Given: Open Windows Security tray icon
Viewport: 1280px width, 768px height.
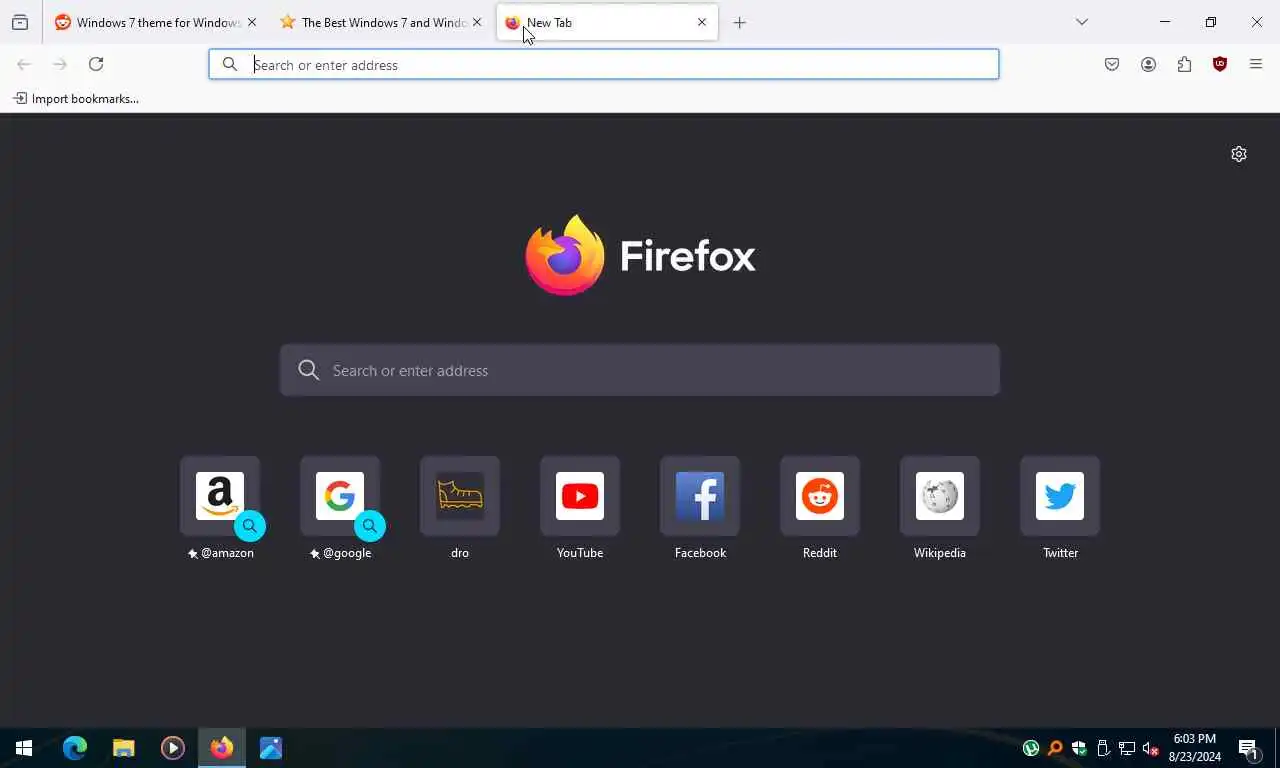Looking at the screenshot, I should point(1079,748).
